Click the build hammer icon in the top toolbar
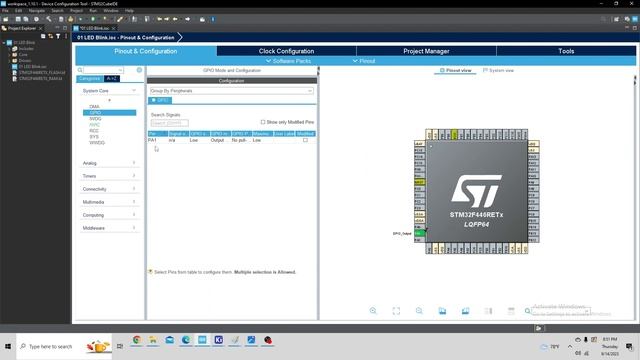The width and height of the screenshot is (640, 360). pyautogui.click(x=49, y=19)
